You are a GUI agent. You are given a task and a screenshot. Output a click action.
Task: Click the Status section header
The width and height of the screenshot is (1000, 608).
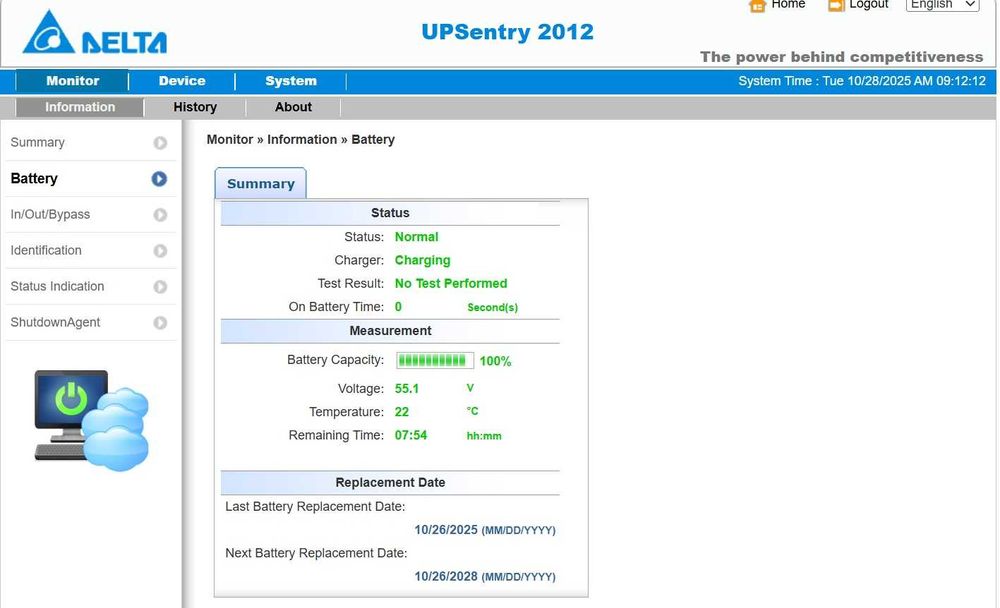pos(390,213)
